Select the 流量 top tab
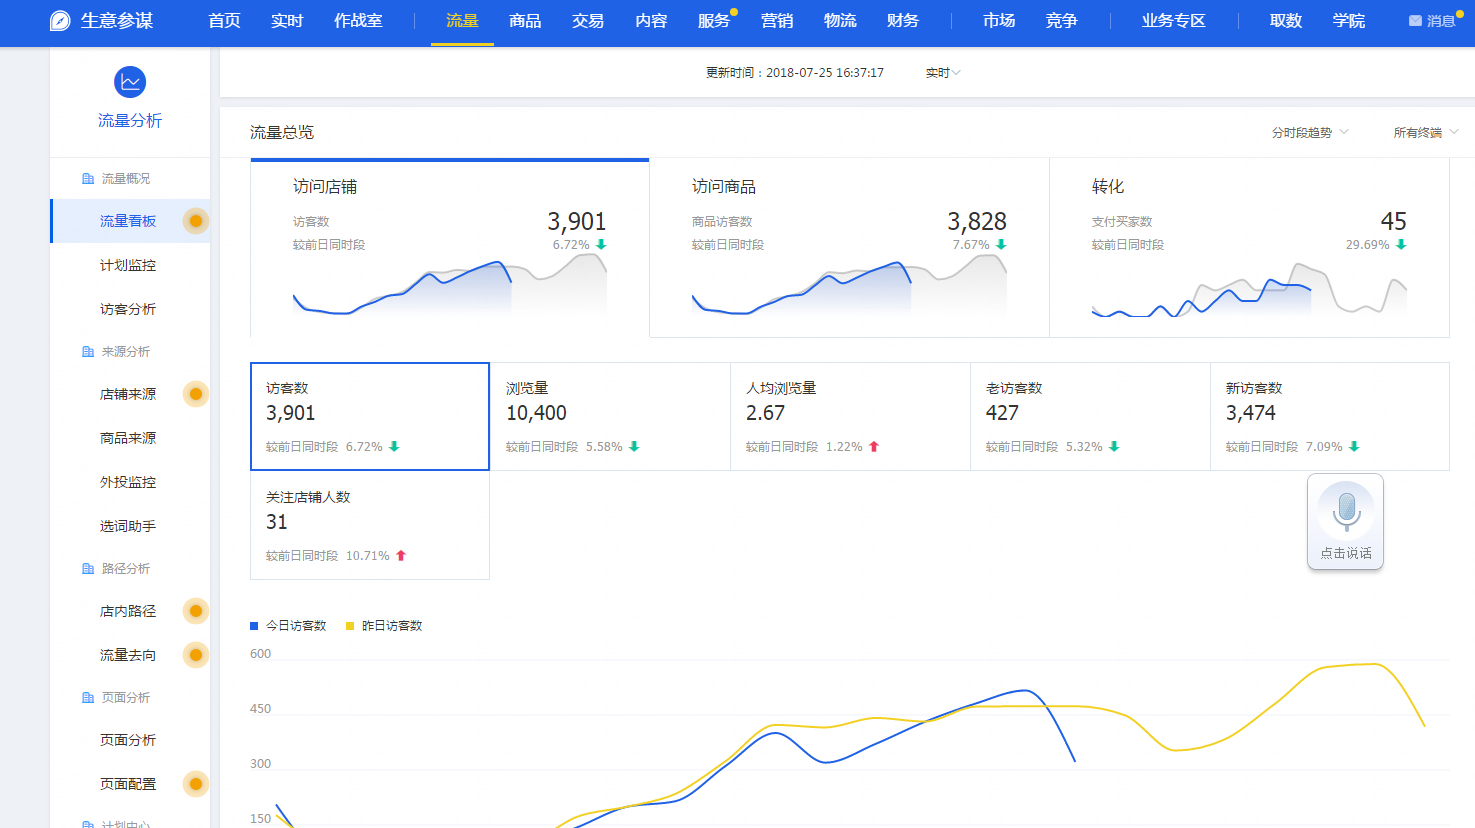1475x828 pixels. pos(462,21)
